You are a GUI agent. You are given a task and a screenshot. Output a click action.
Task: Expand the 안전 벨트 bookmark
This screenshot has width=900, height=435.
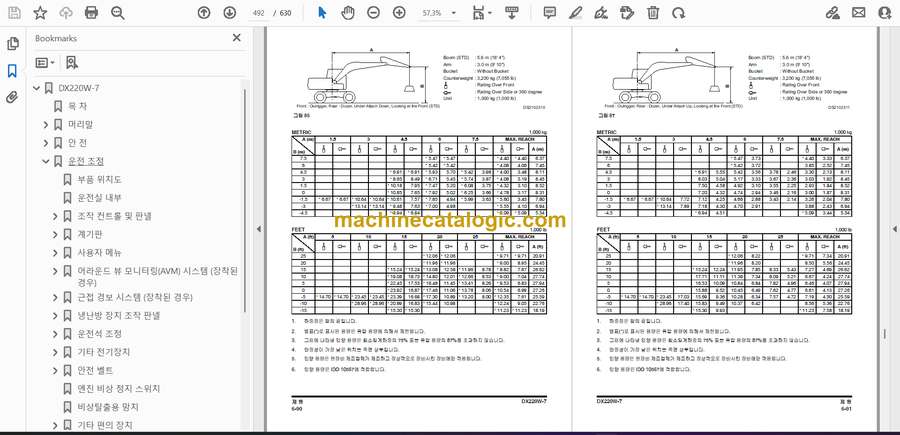click(55, 370)
